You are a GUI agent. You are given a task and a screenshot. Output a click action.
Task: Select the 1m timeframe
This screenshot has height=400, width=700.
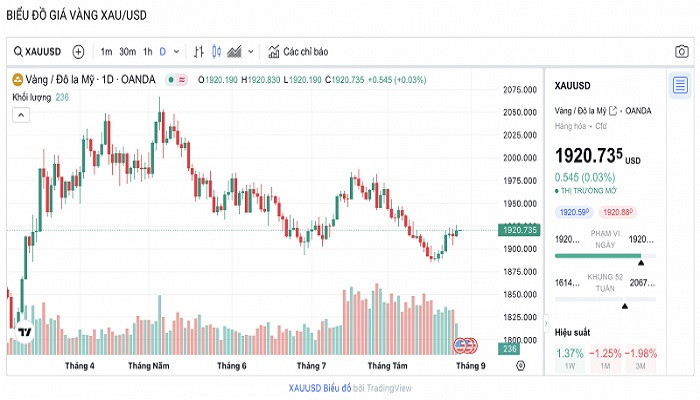point(106,52)
